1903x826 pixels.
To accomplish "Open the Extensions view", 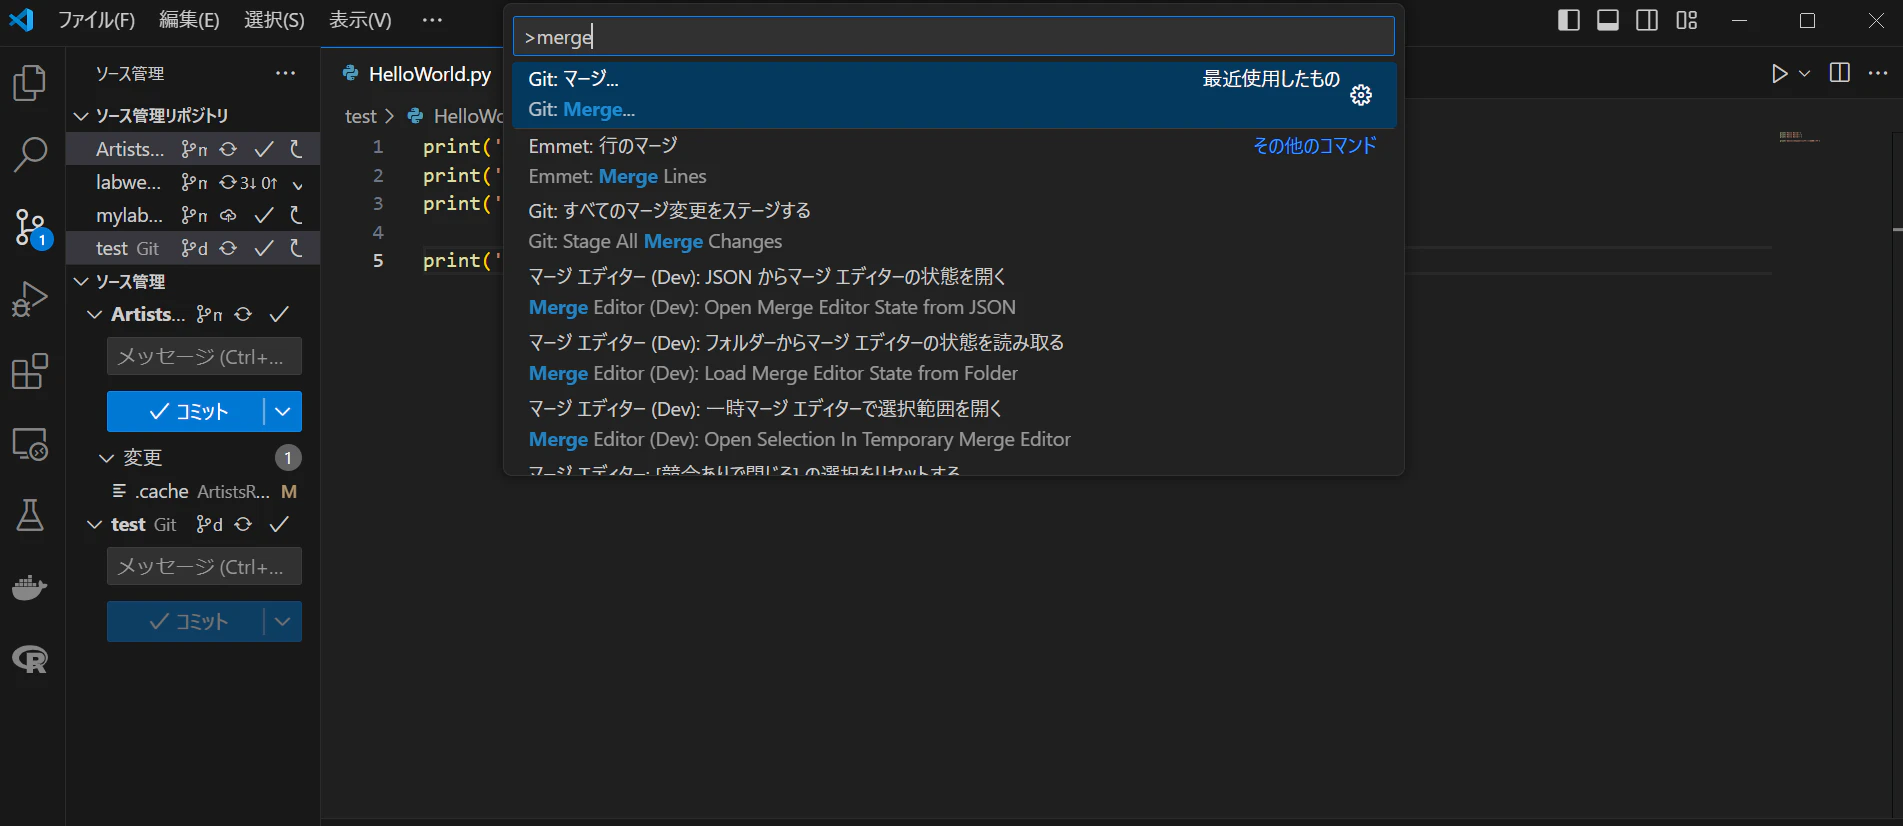I will coord(30,371).
